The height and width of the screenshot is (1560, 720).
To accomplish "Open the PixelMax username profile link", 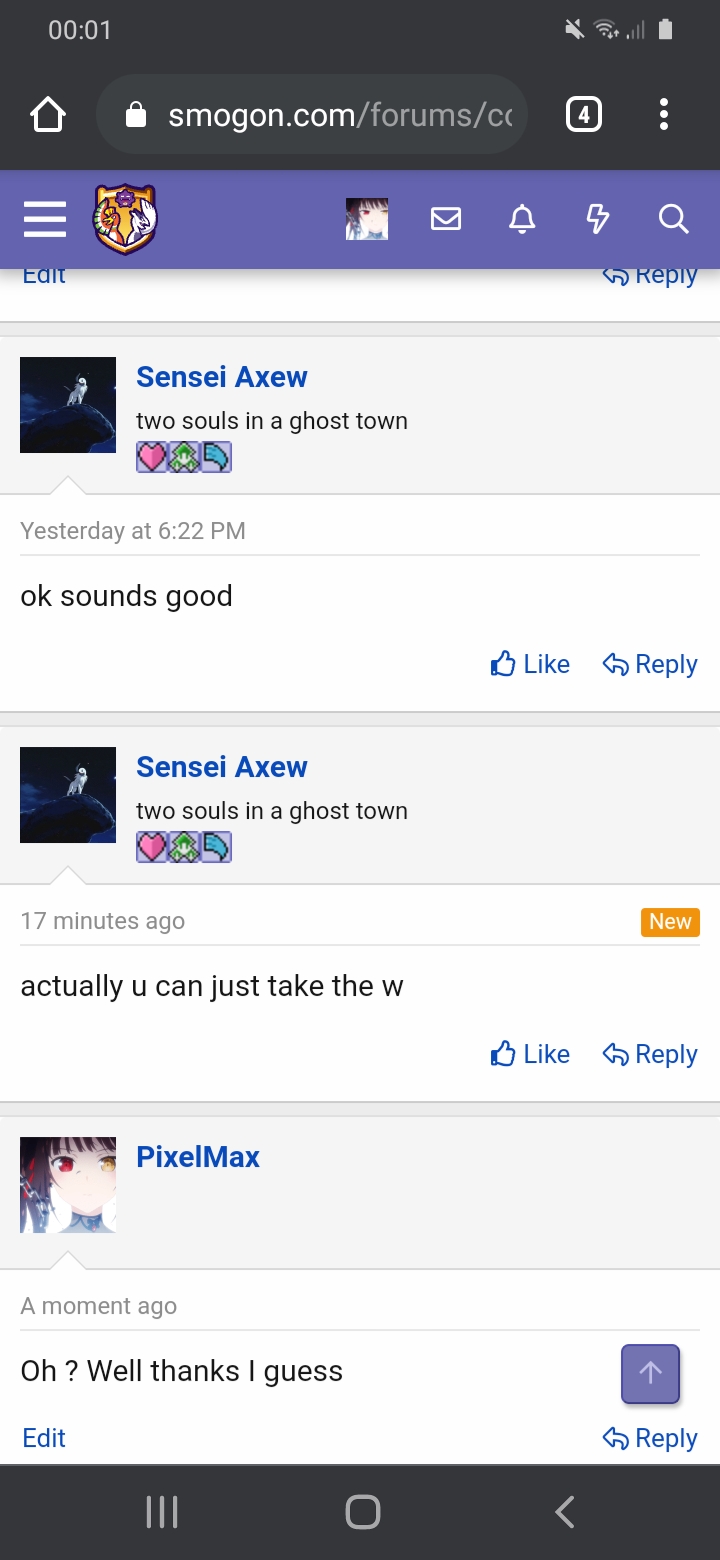I will (198, 1157).
